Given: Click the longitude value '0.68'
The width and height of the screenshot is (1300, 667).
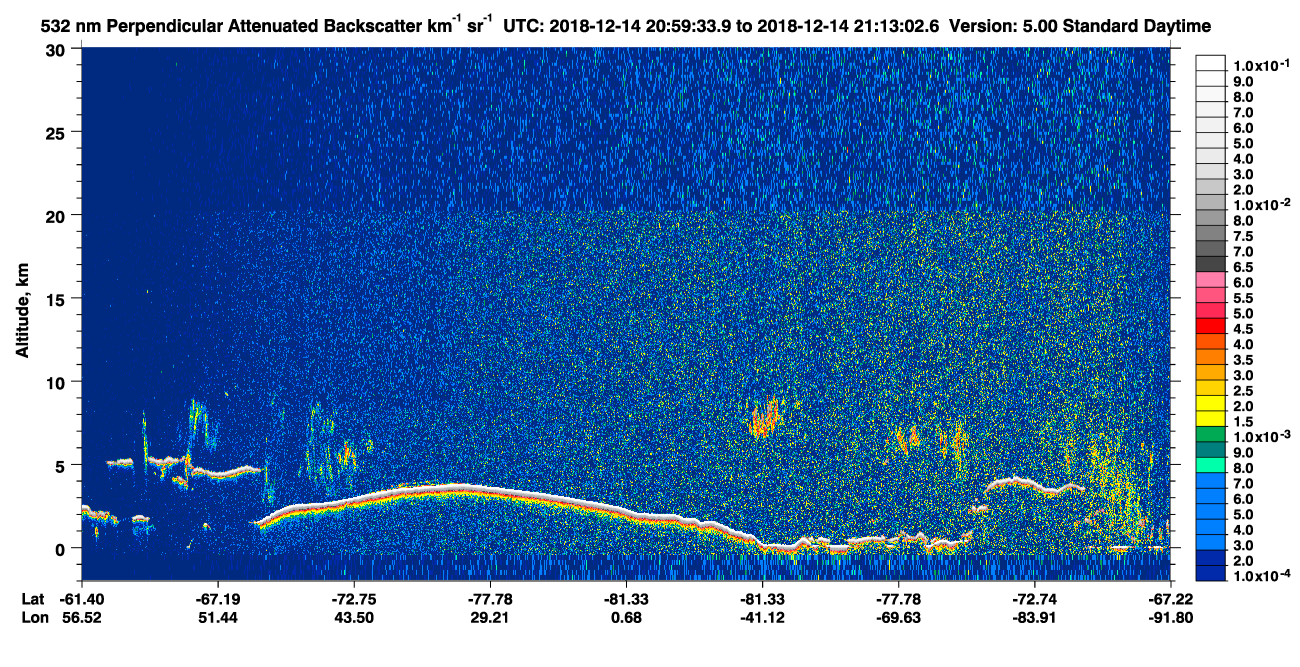Looking at the screenshot, I should pyautogui.click(x=626, y=617).
